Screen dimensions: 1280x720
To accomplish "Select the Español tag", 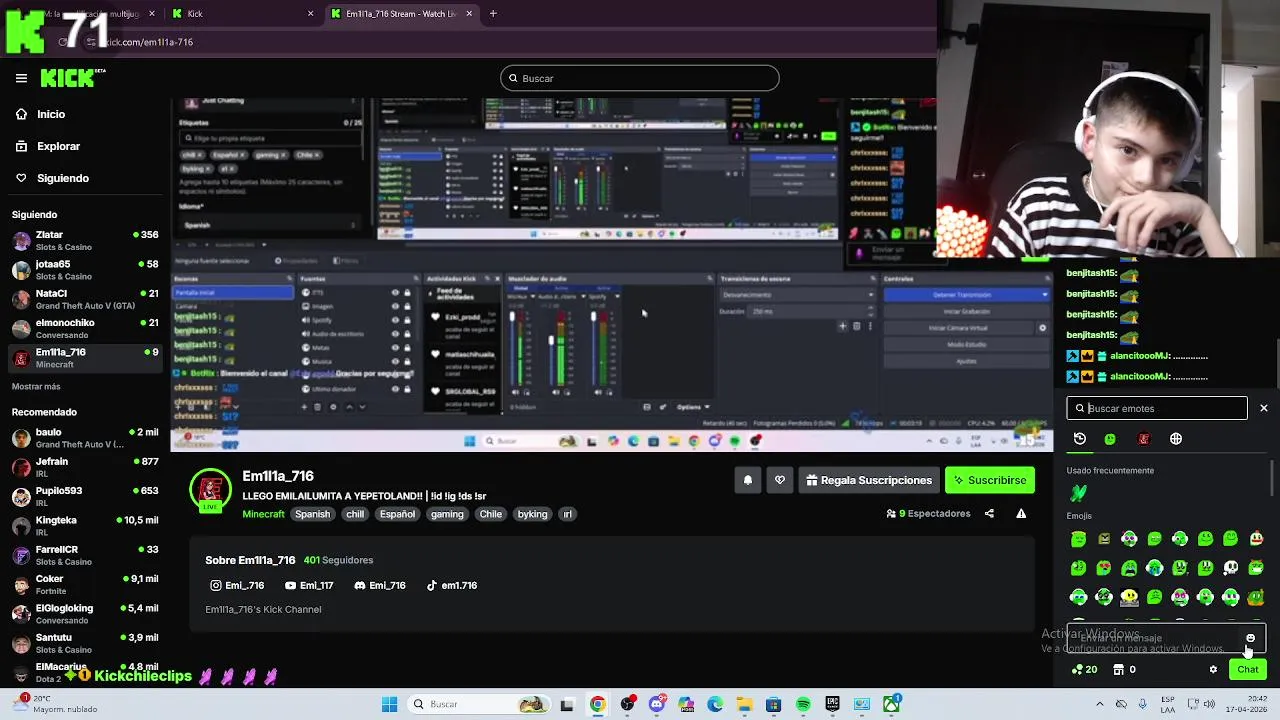I will click(x=397, y=514).
